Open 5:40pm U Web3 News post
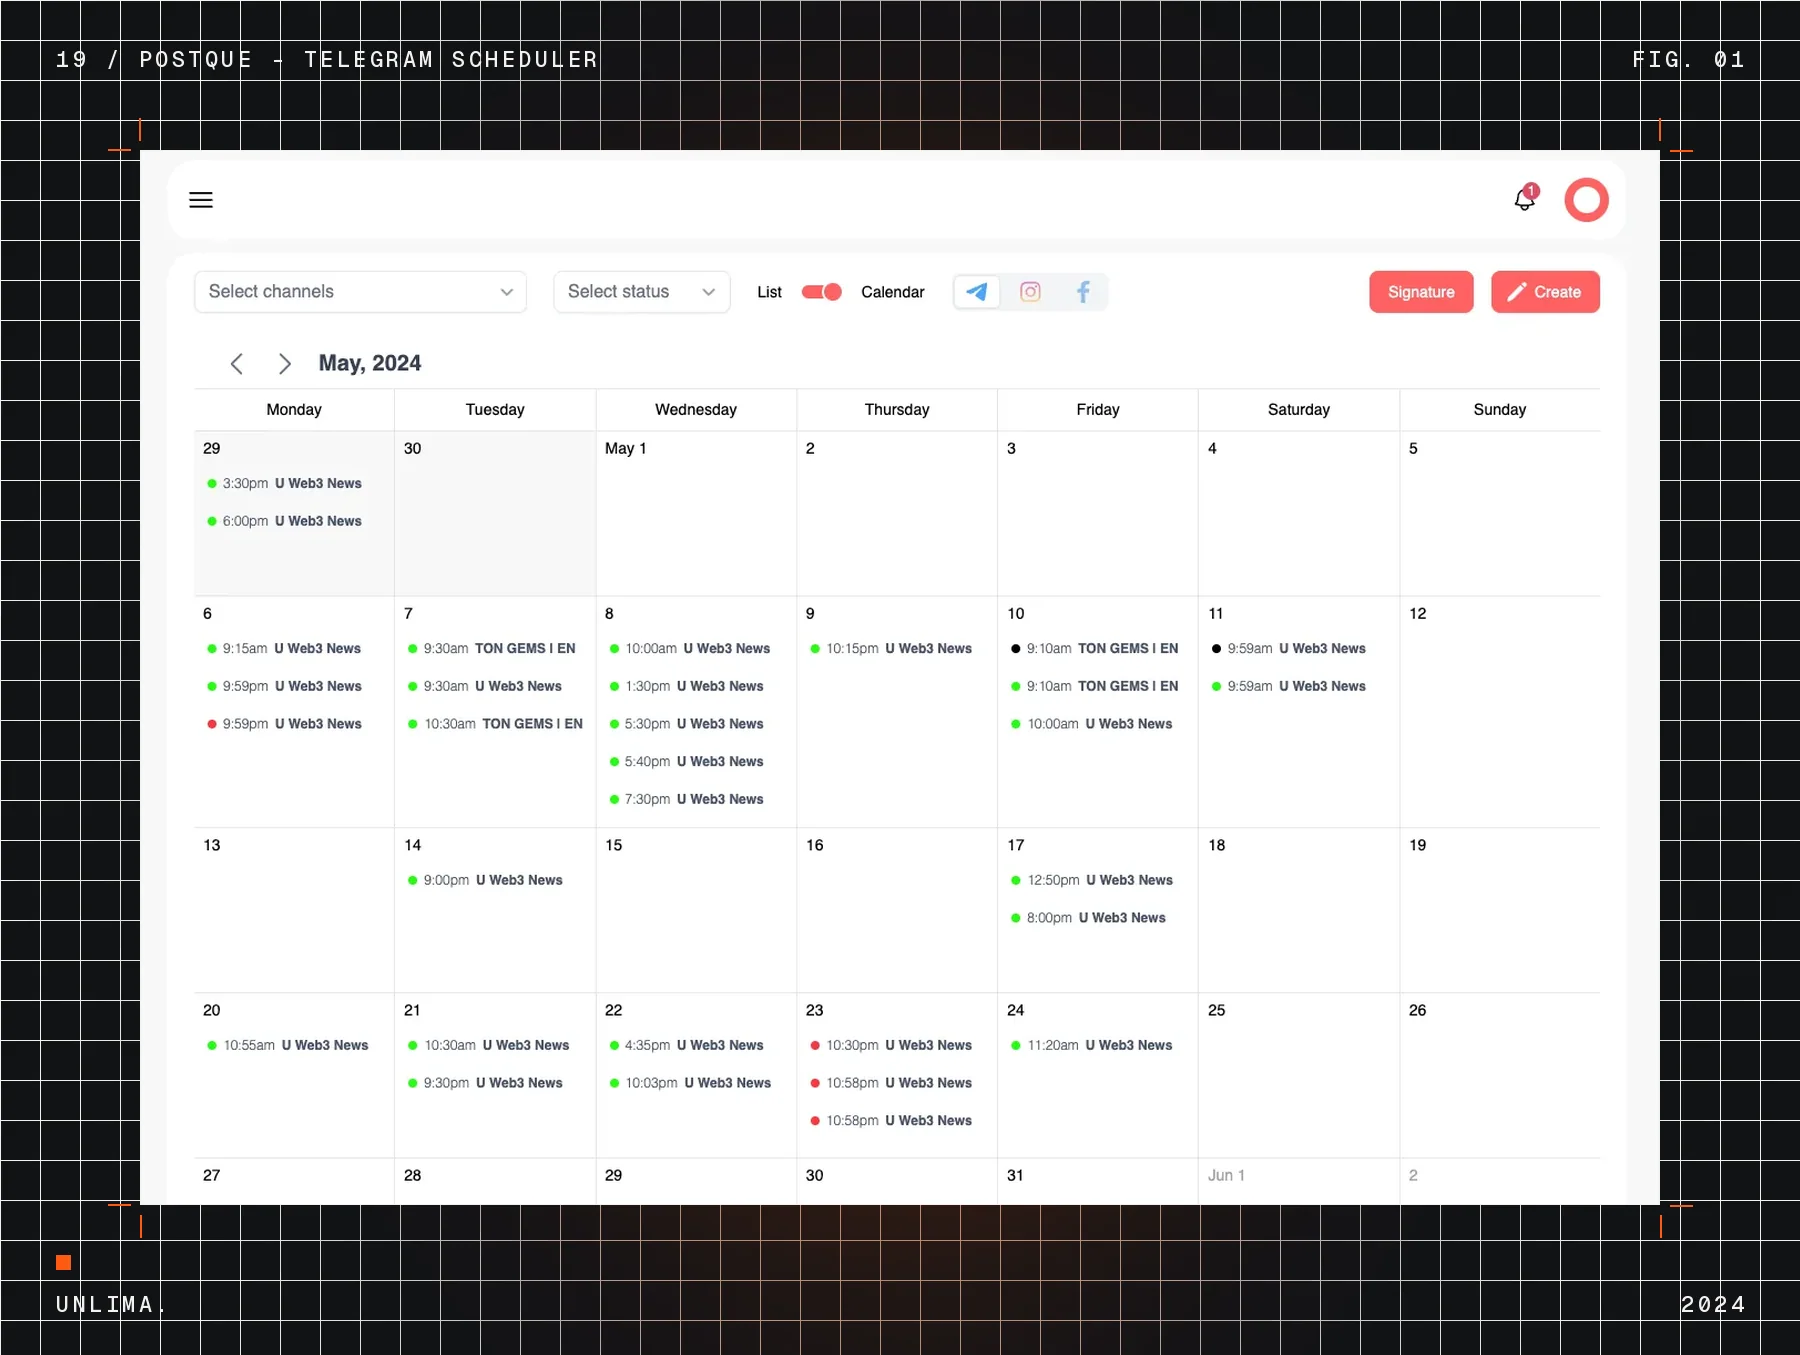This screenshot has width=1800, height=1355. [x=686, y=762]
